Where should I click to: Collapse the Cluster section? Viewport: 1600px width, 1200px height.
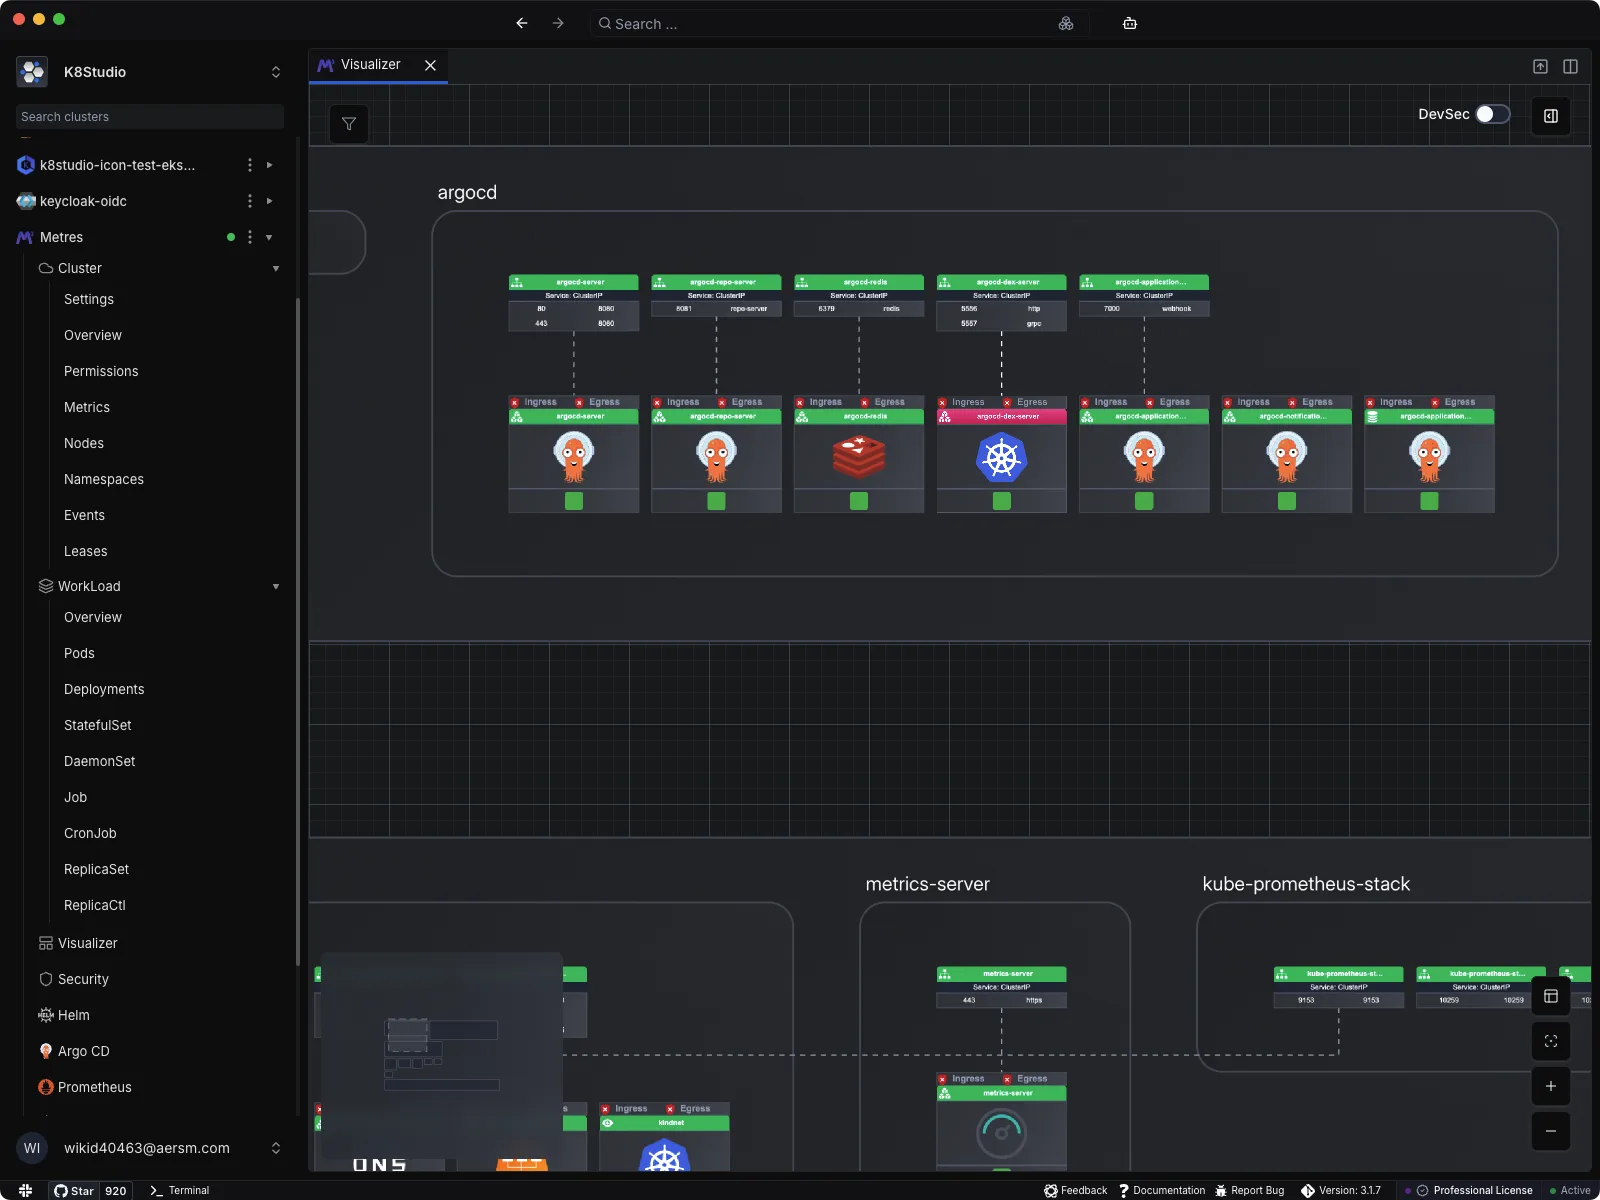click(276, 268)
